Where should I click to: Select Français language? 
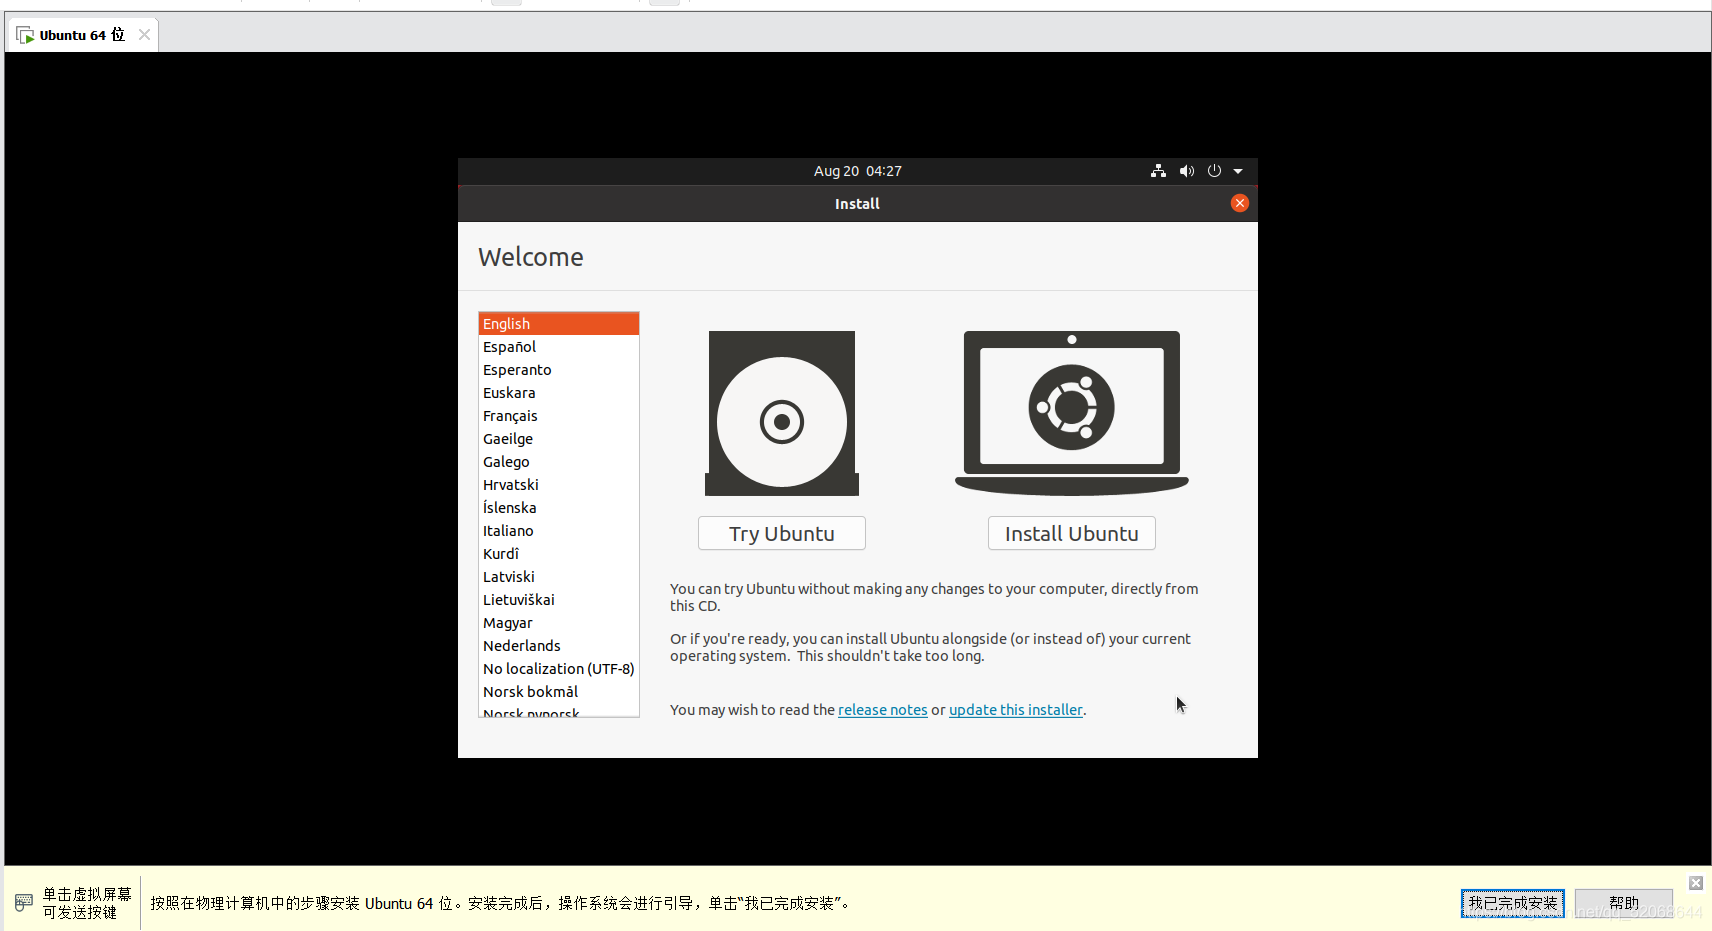[x=559, y=416]
